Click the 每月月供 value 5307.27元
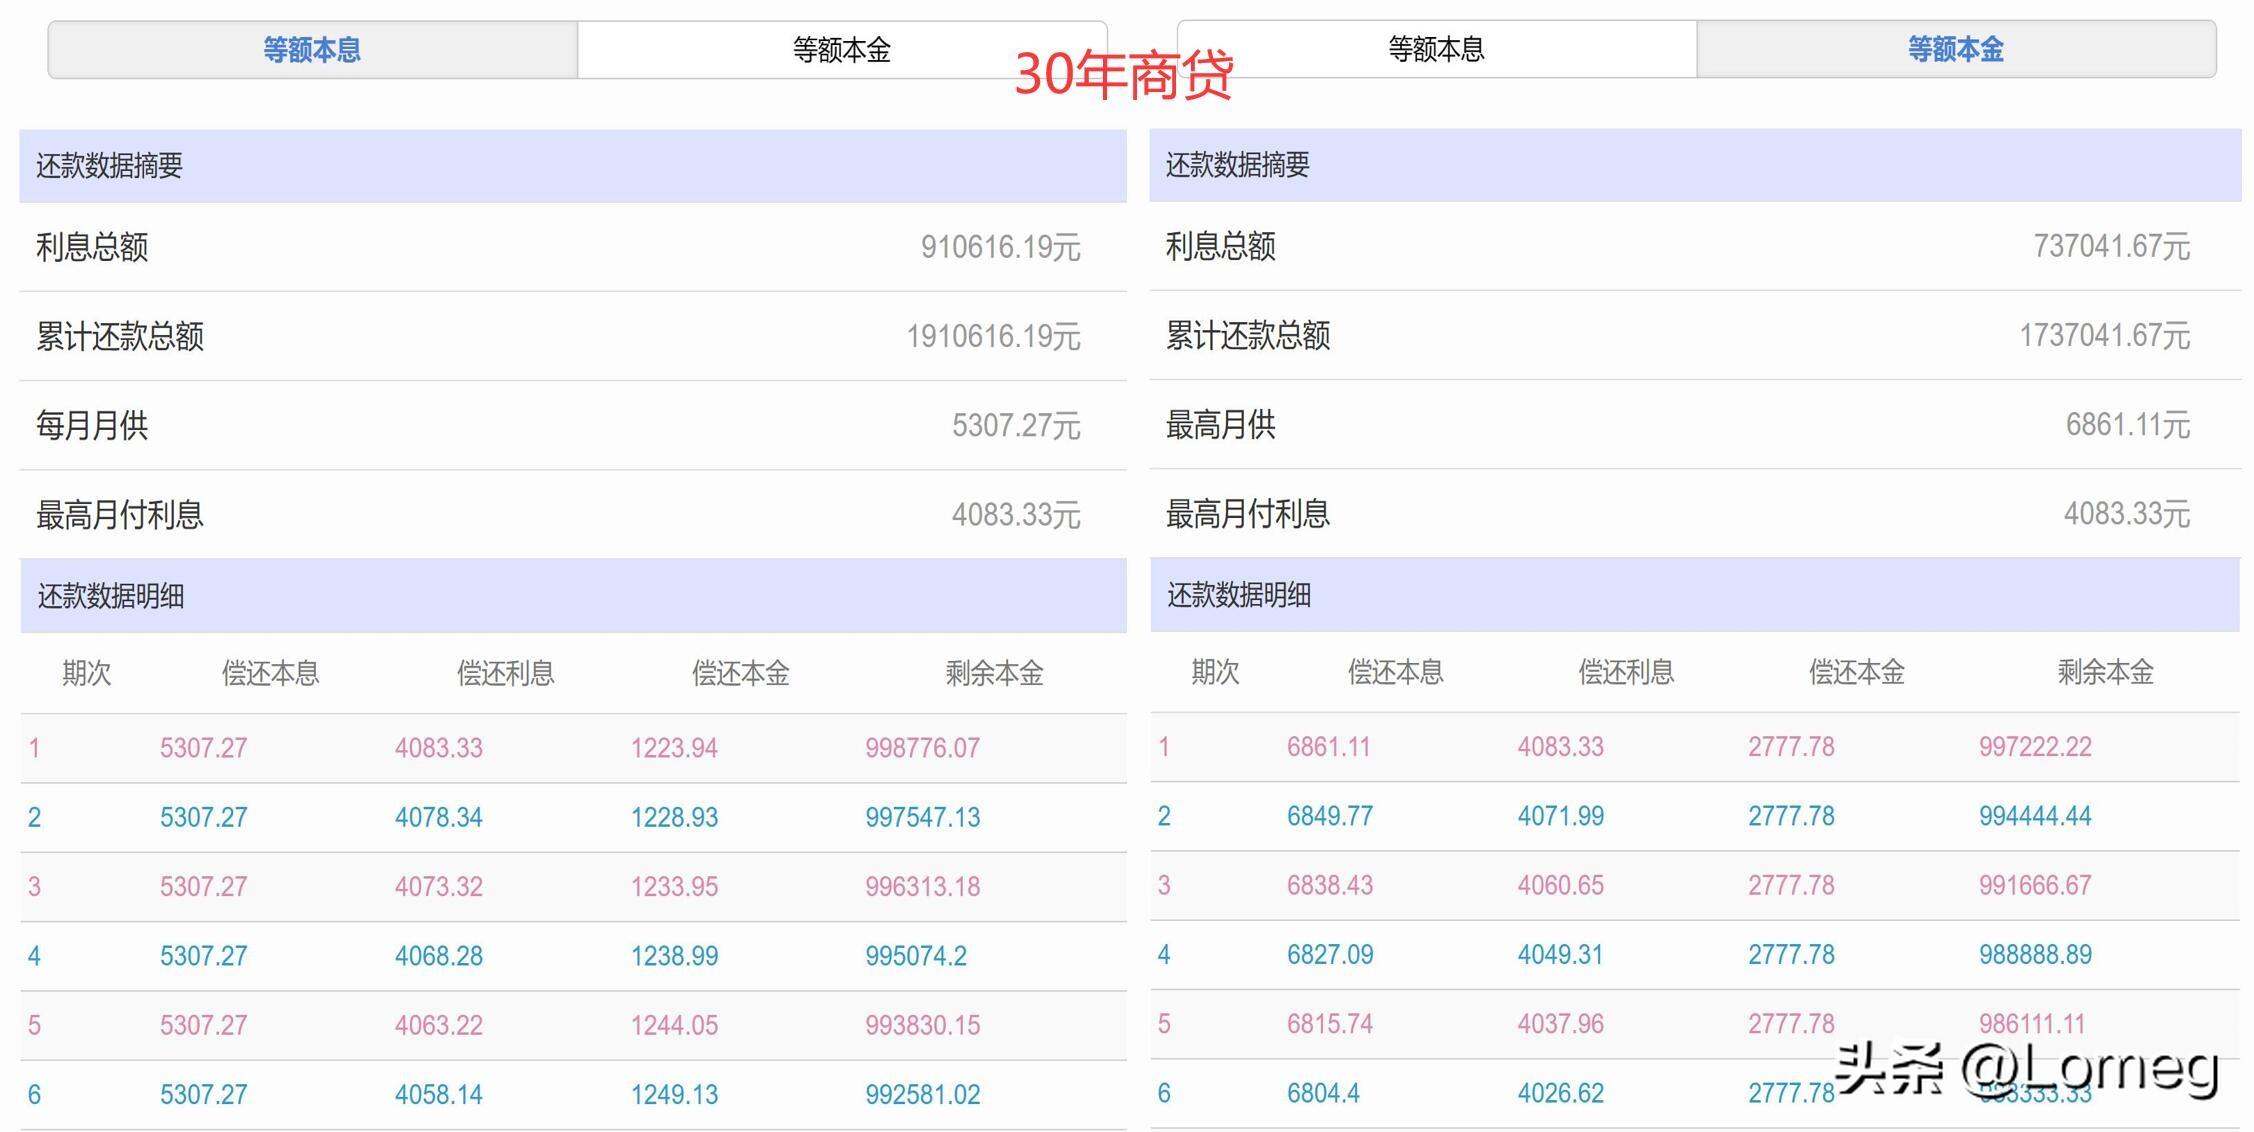The width and height of the screenshot is (2254, 1132). (x=1016, y=425)
